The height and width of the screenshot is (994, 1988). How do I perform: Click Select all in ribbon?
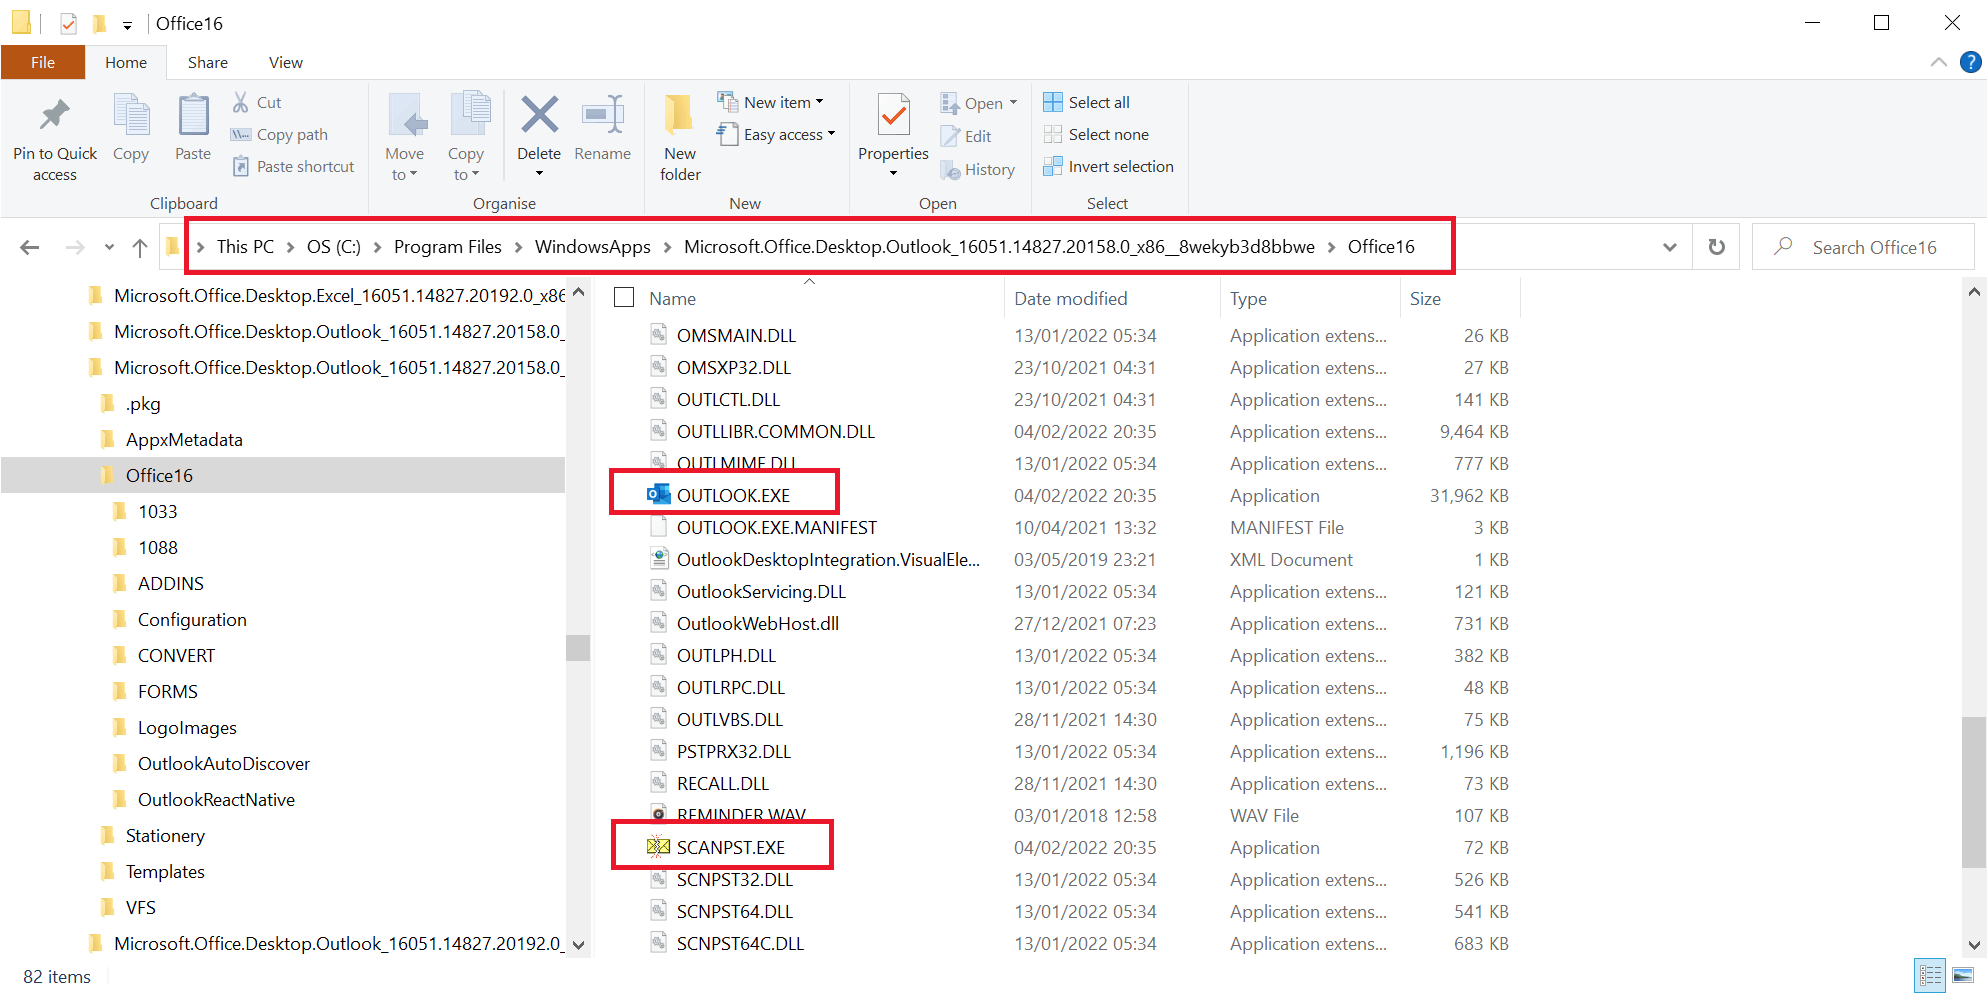[x=1086, y=102]
